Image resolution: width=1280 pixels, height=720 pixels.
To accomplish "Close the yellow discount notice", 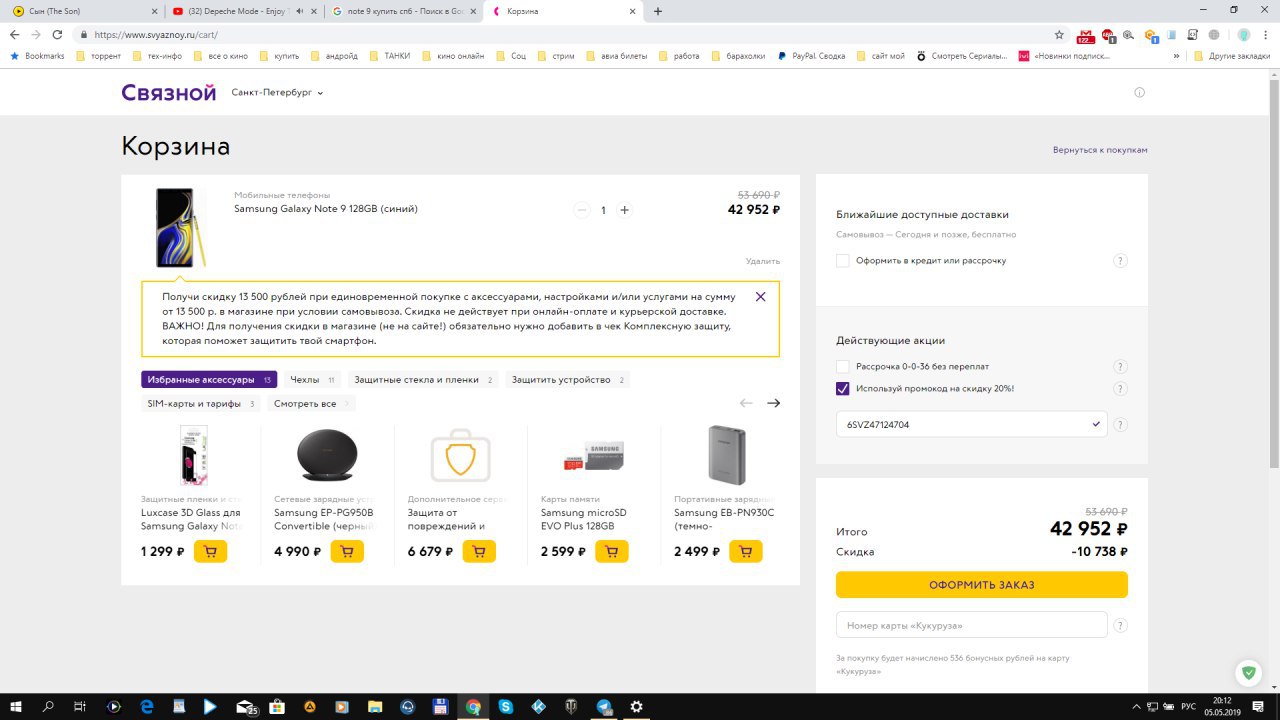I will [761, 297].
